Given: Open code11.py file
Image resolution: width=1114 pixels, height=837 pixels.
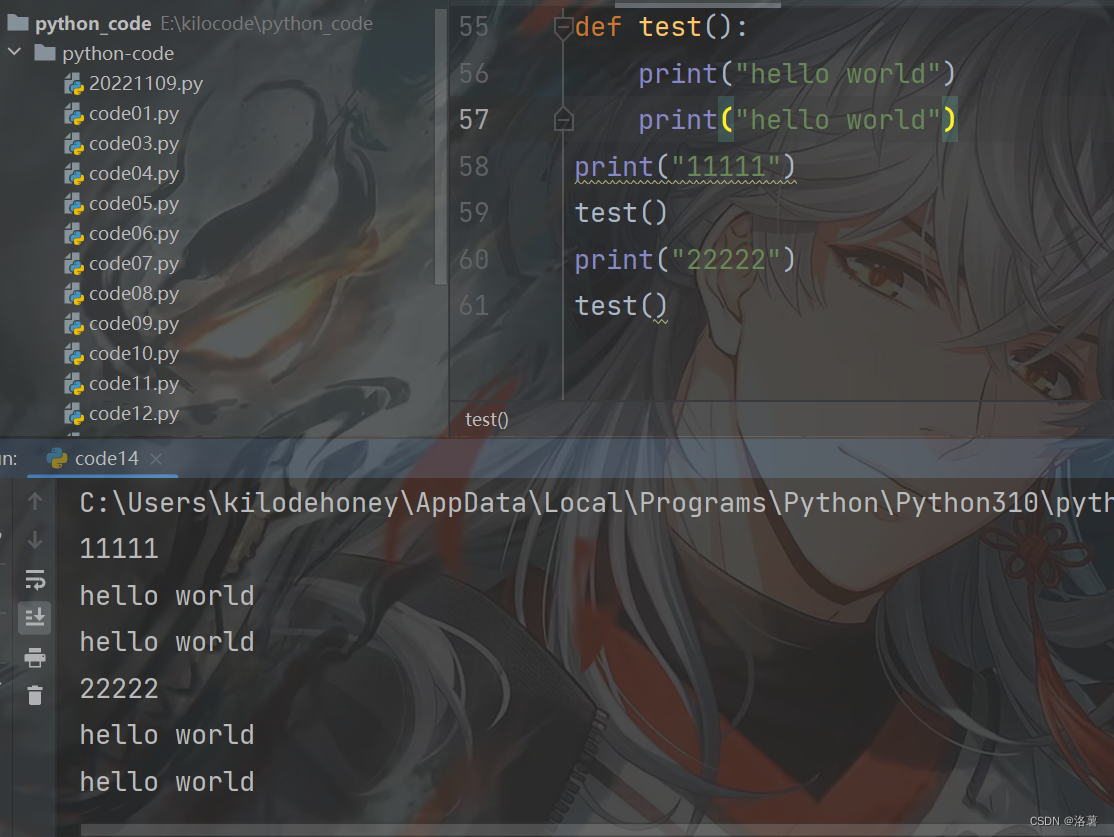Looking at the screenshot, I should click(x=134, y=384).
